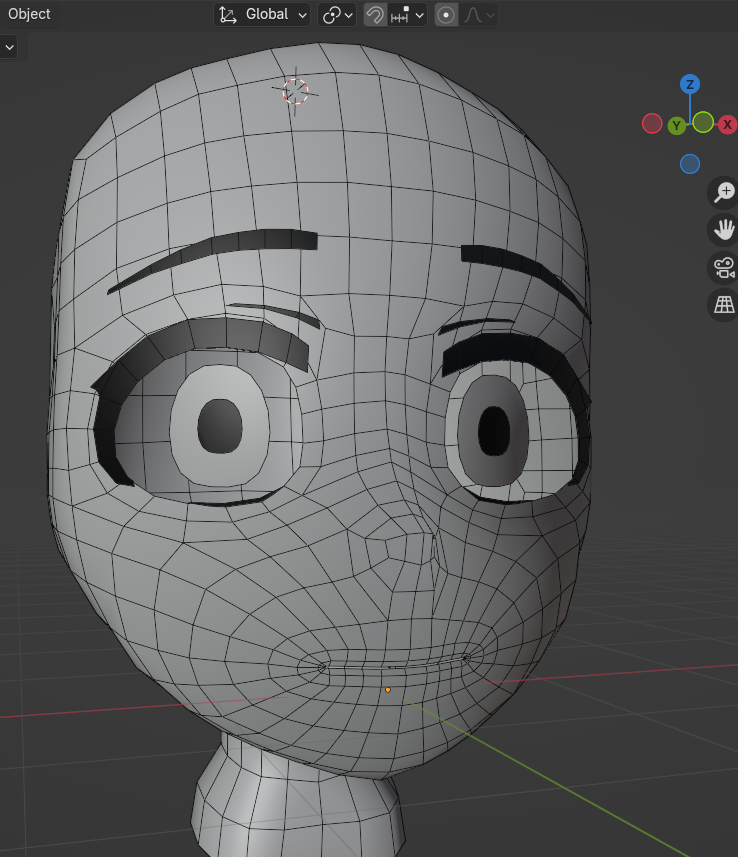
Task: Click the X axis on the gizmo
Action: pyautogui.click(x=727, y=125)
